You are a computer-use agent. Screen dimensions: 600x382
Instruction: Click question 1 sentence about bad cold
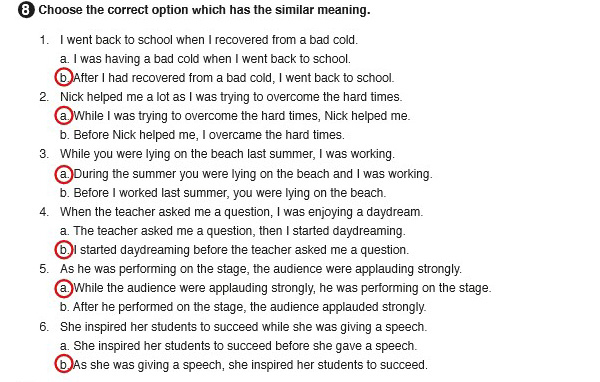(209, 40)
